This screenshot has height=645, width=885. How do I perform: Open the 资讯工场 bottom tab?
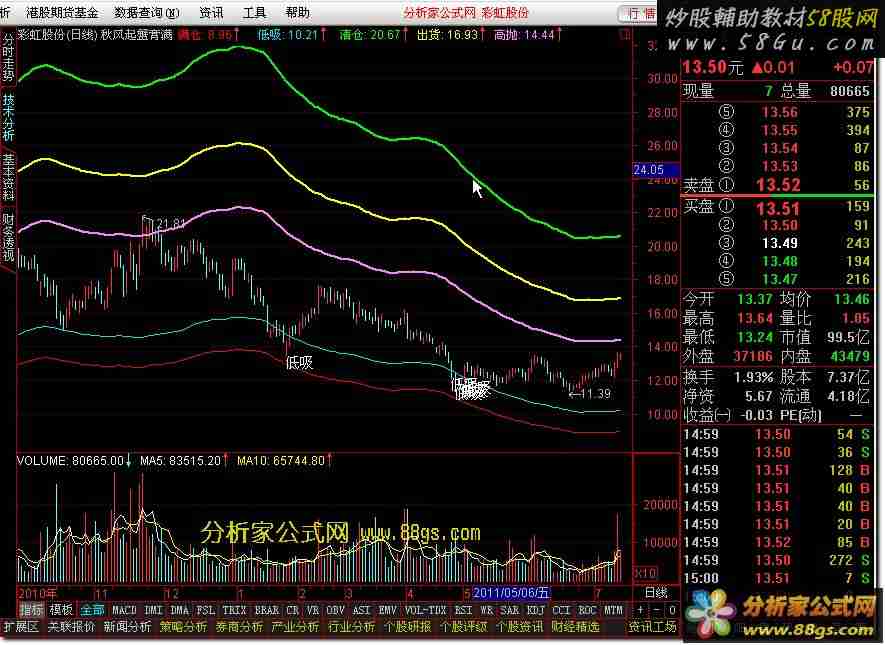click(x=652, y=627)
